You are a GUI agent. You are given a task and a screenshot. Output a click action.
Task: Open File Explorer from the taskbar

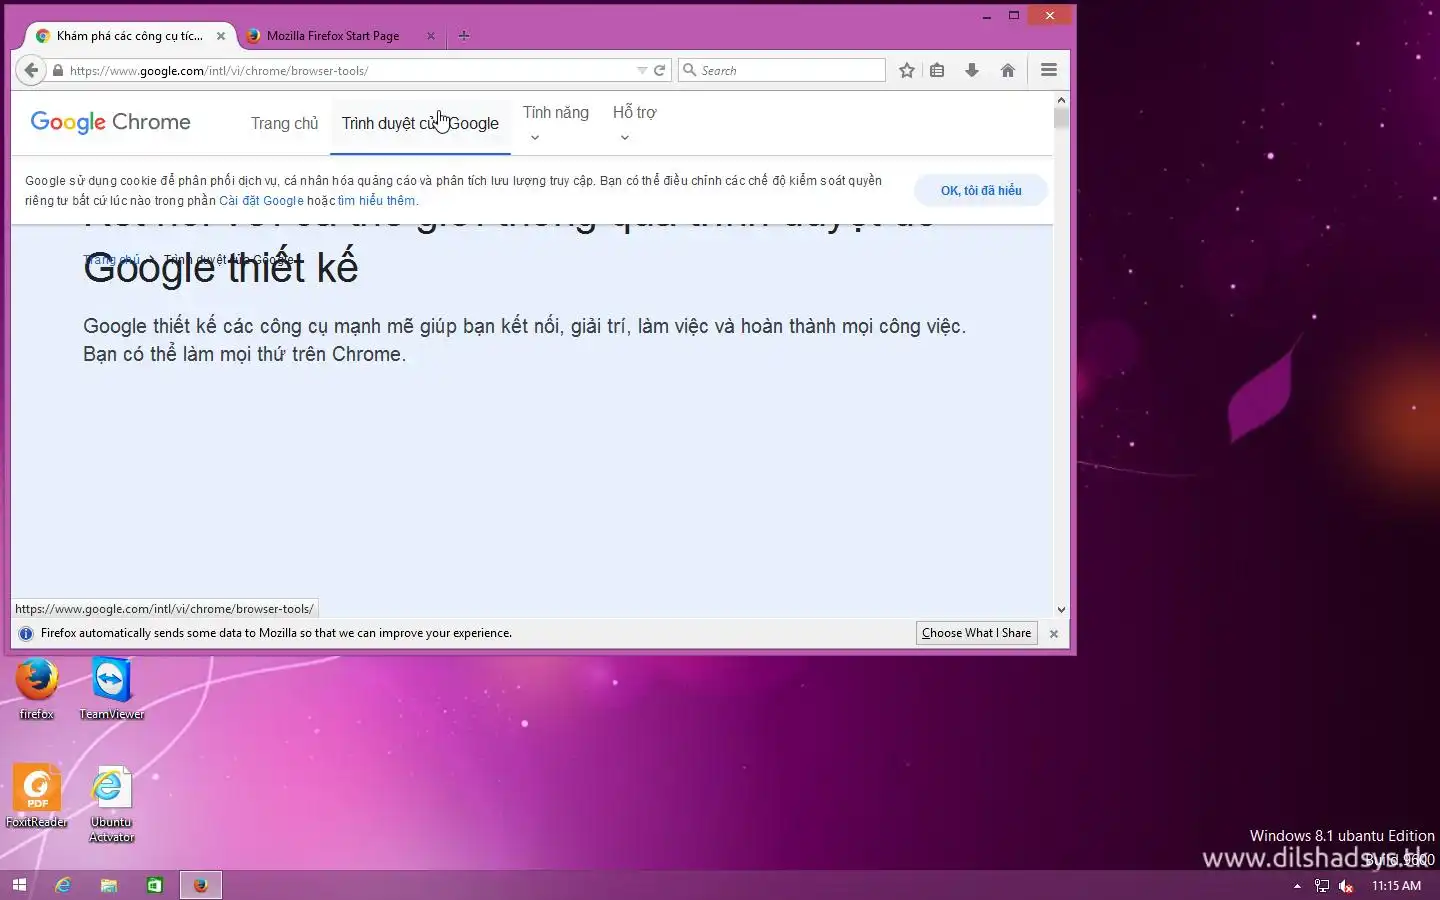109,885
